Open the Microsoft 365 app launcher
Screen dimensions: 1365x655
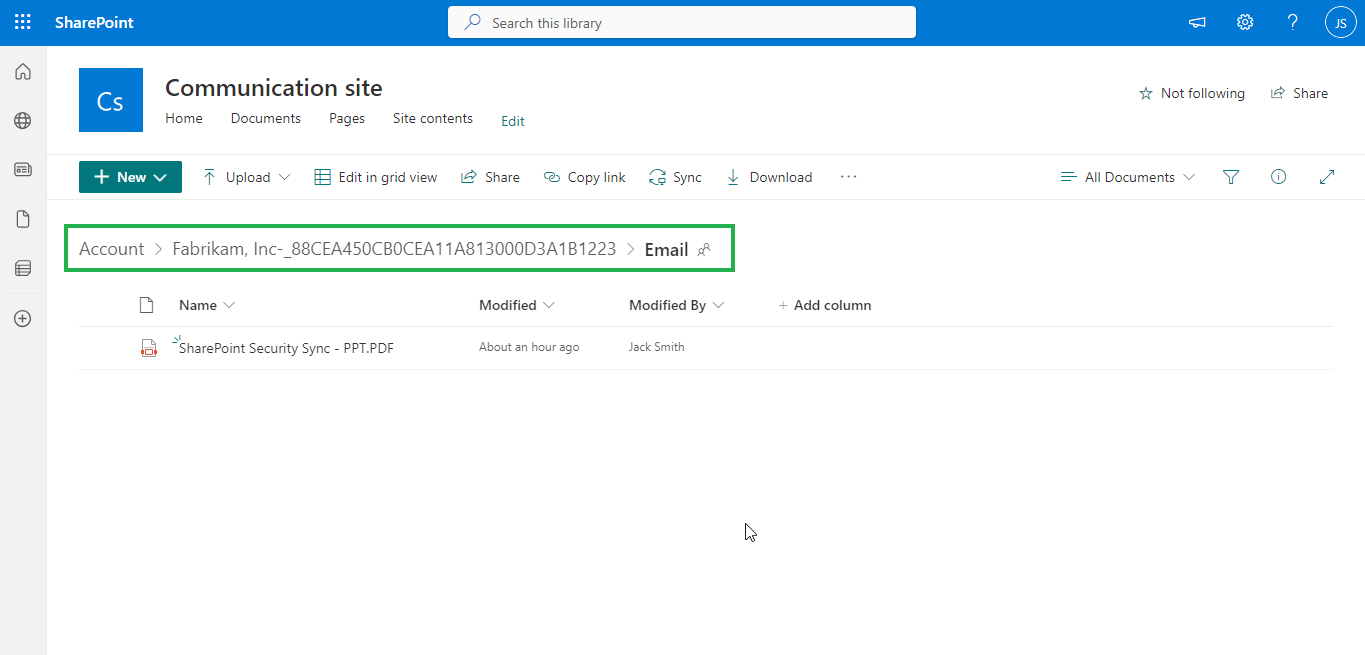(22, 21)
